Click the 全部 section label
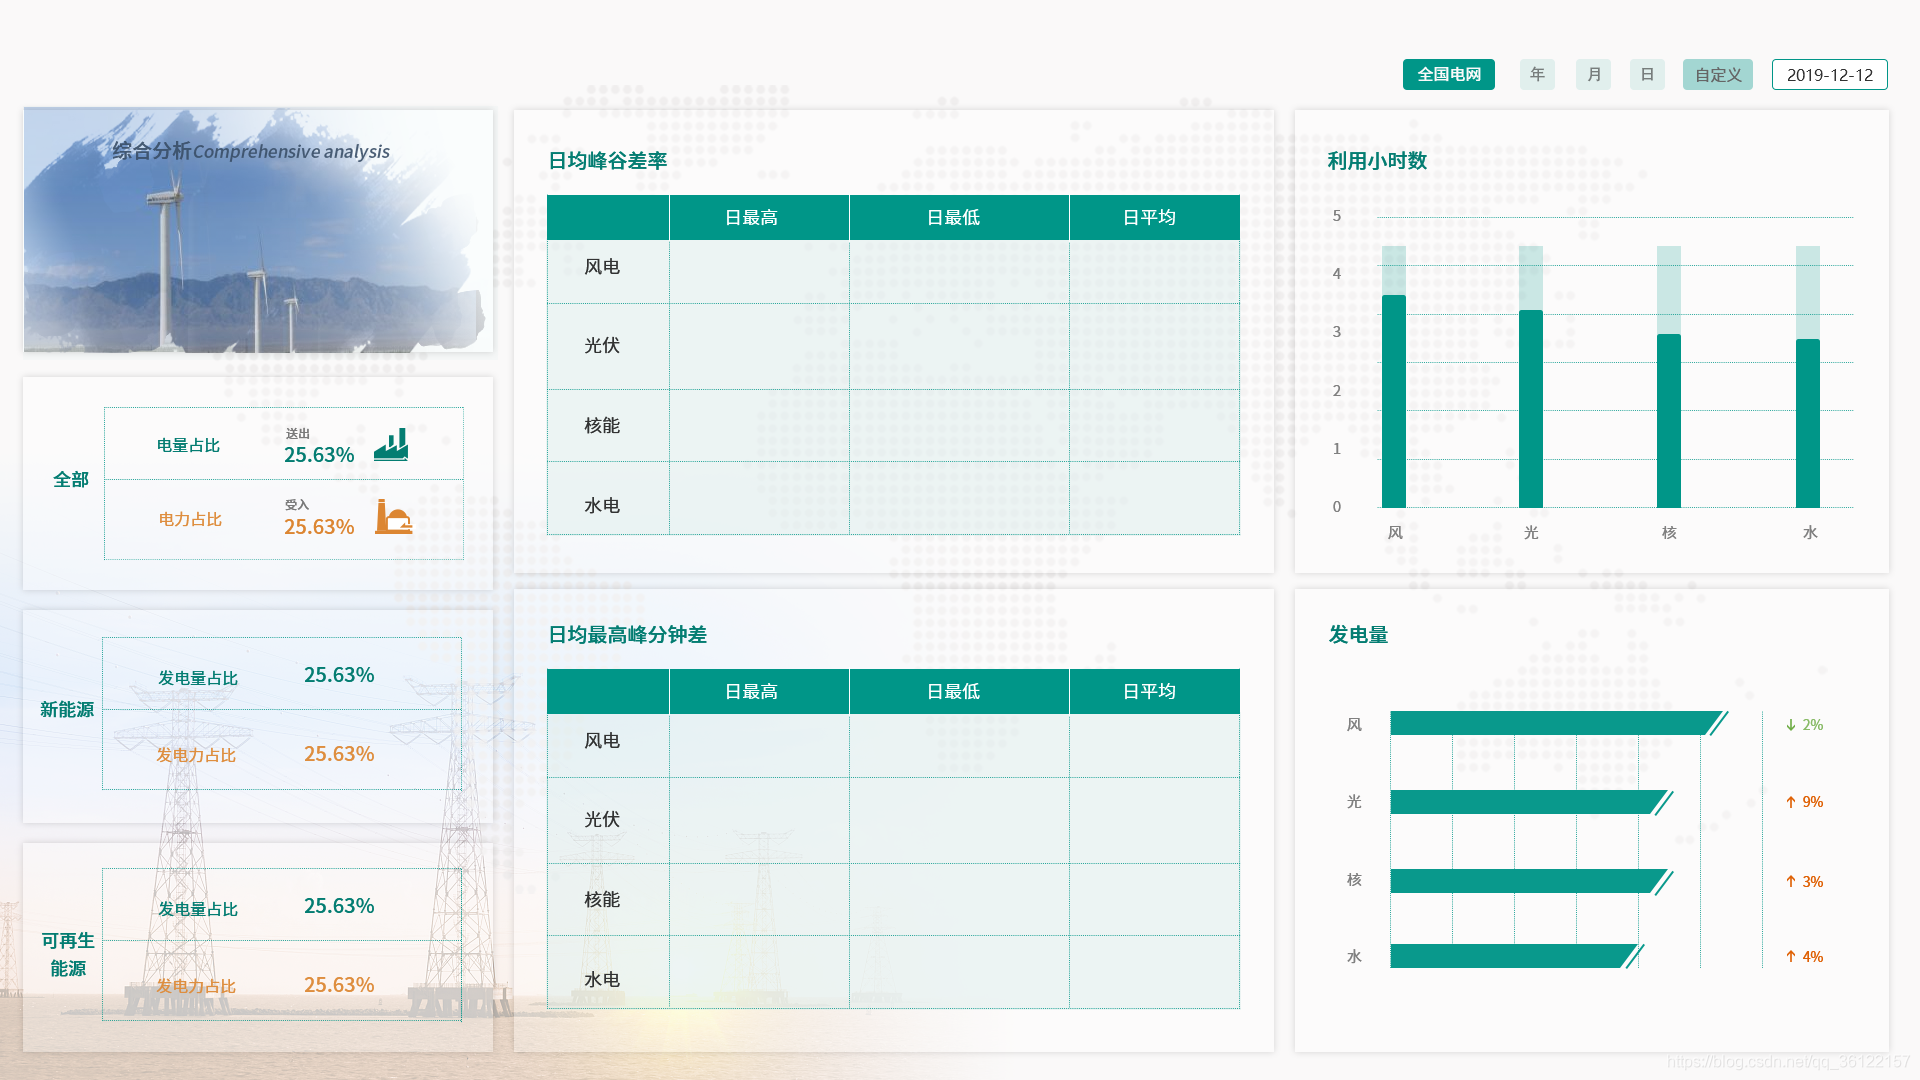 (x=71, y=480)
